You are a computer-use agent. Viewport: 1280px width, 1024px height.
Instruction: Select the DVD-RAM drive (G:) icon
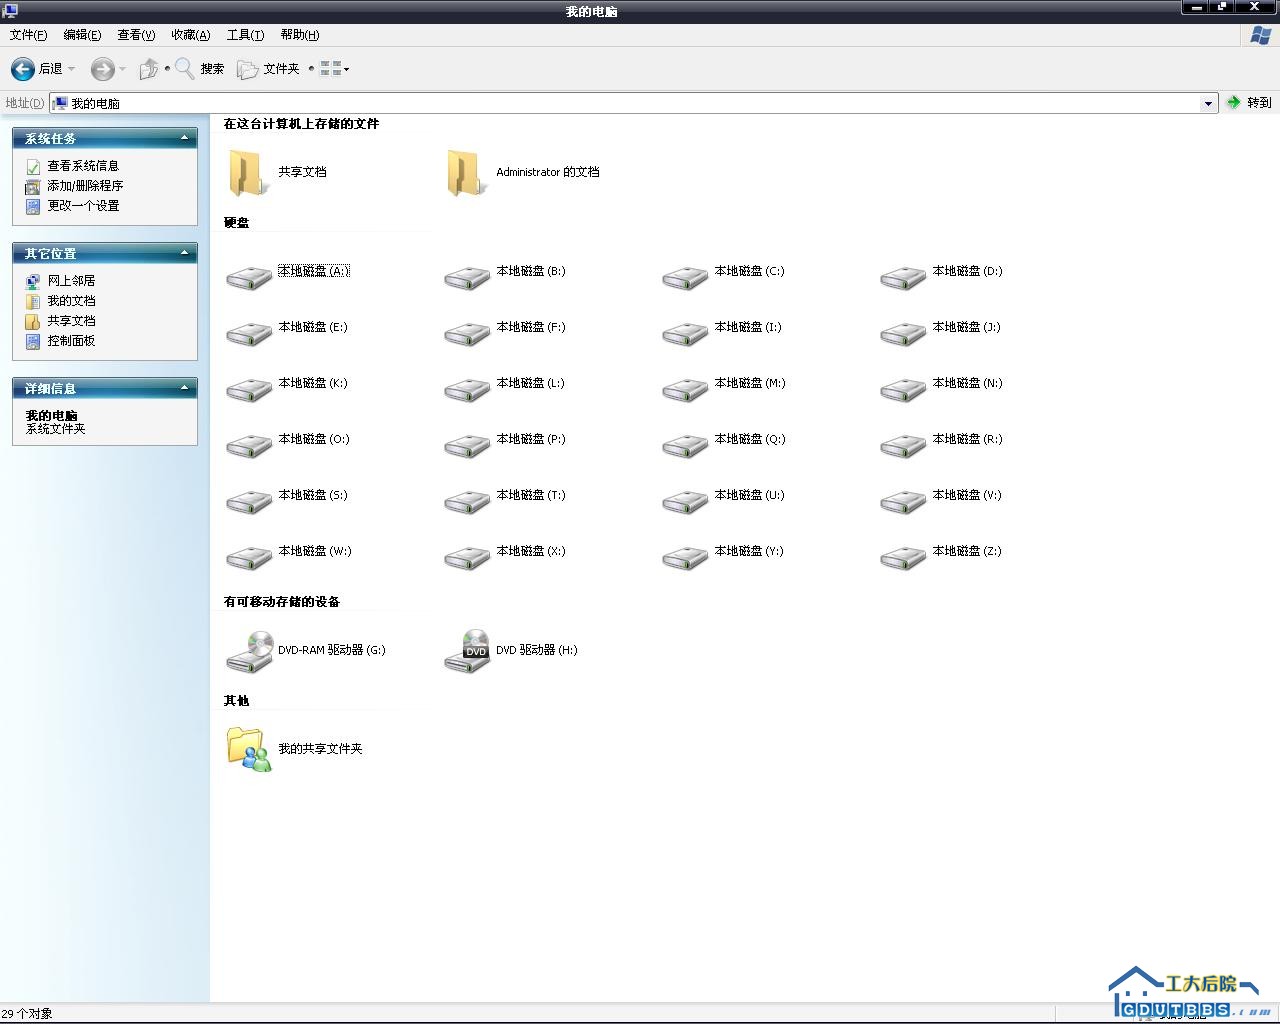pos(249,651)
